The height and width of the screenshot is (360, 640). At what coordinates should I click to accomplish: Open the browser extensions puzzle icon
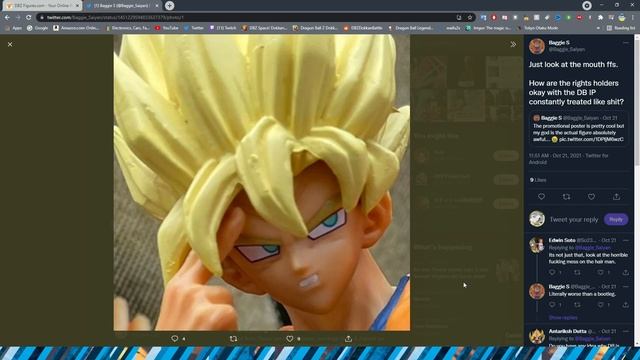(x=600, y=18)
